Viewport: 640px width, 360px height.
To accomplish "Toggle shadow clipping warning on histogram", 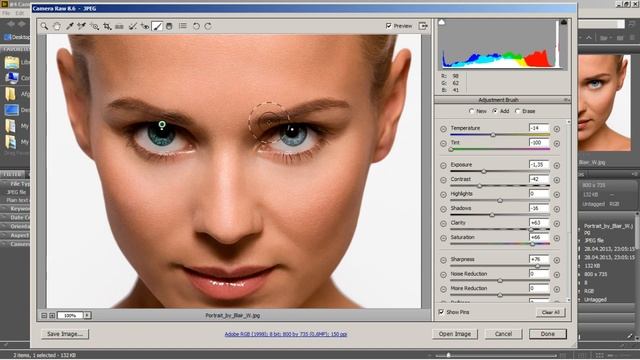I will pyautogui.click(x=442, y=22).
